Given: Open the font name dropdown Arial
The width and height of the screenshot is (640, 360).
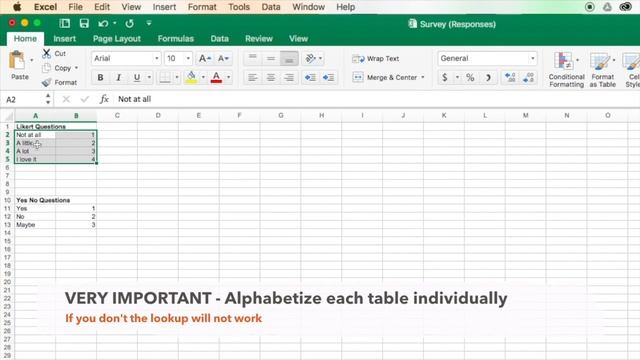Looking at the screenshot, I should 157,58.
